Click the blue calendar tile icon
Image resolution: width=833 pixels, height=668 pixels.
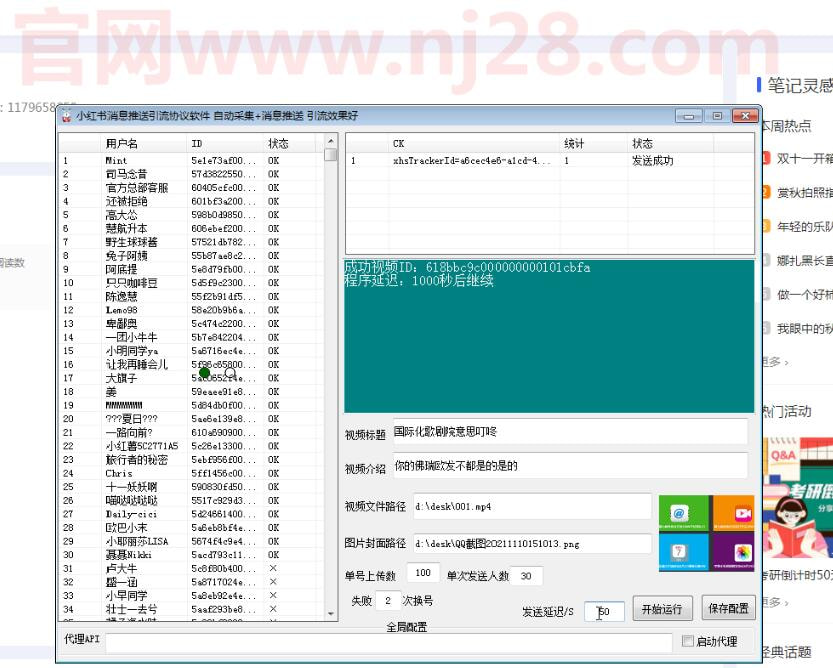[x=680, y=551]
